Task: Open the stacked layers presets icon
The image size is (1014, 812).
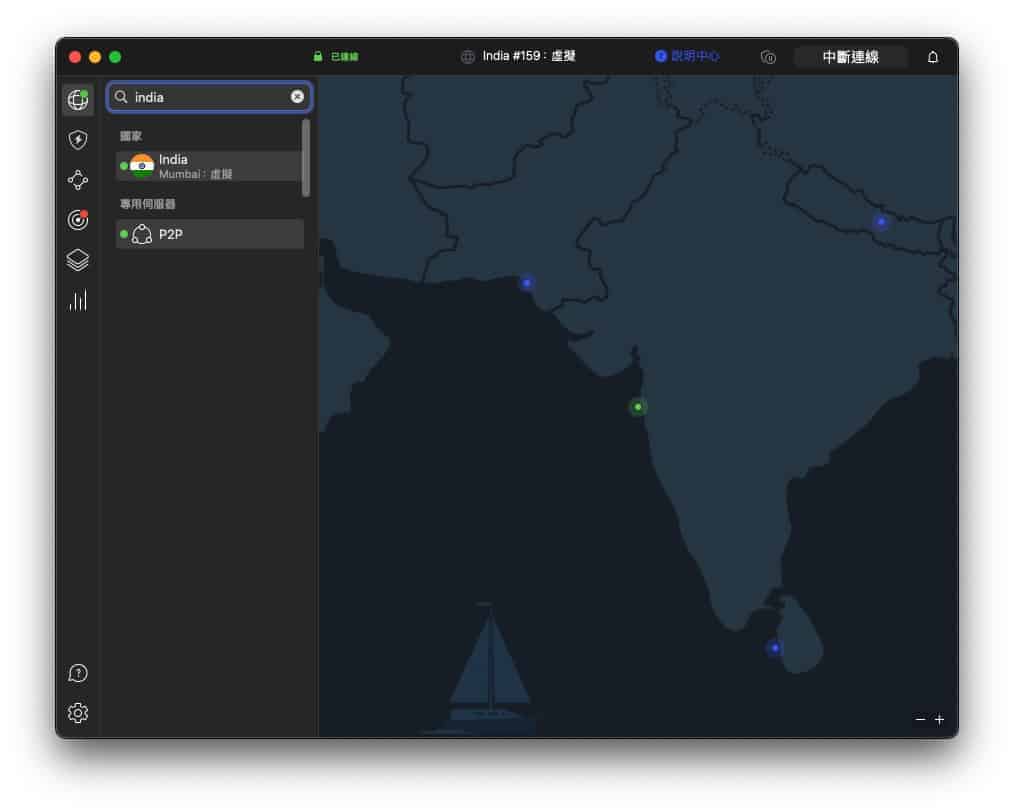Action: [78, 259]
